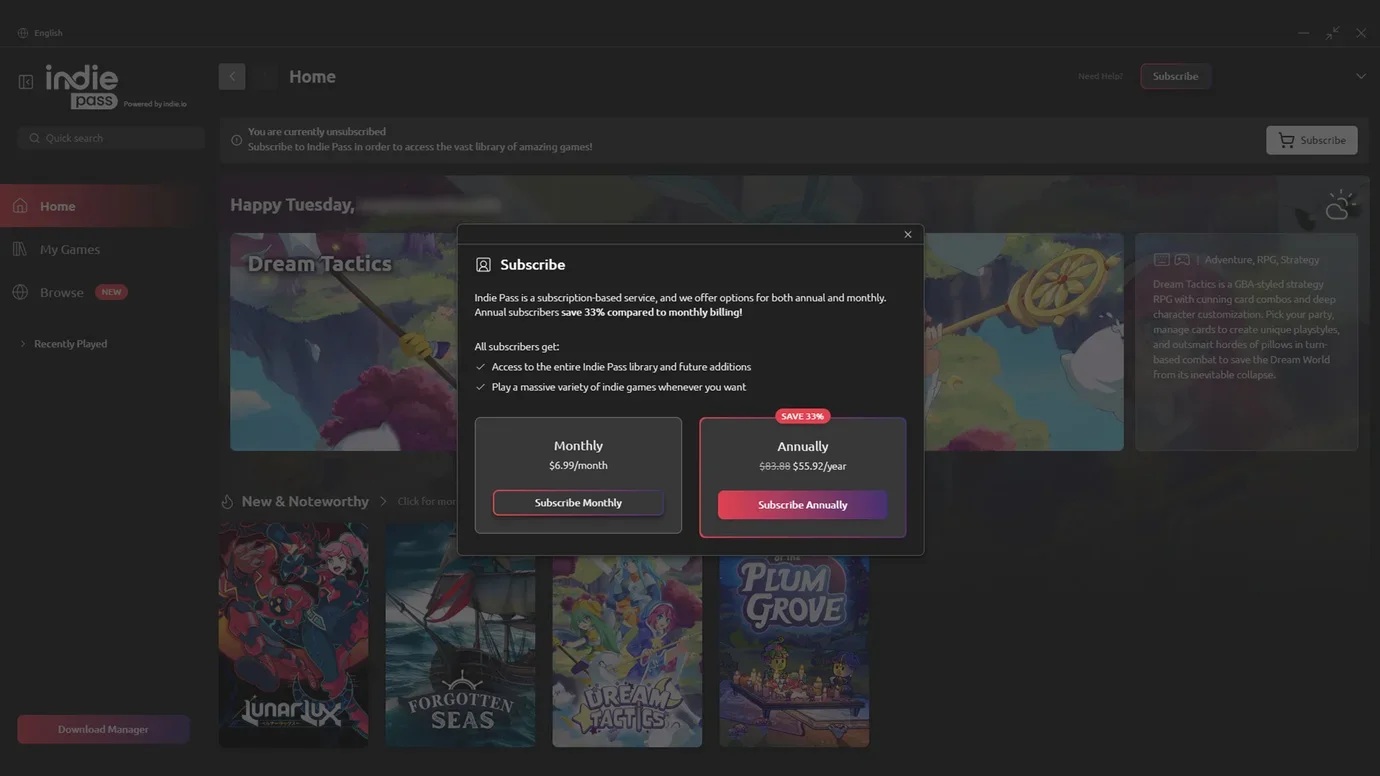The width and height of the screenshot is (1380, 776).
Task: Focus the Quick search field
Action: pyautogui.click(x=111, y=138)
